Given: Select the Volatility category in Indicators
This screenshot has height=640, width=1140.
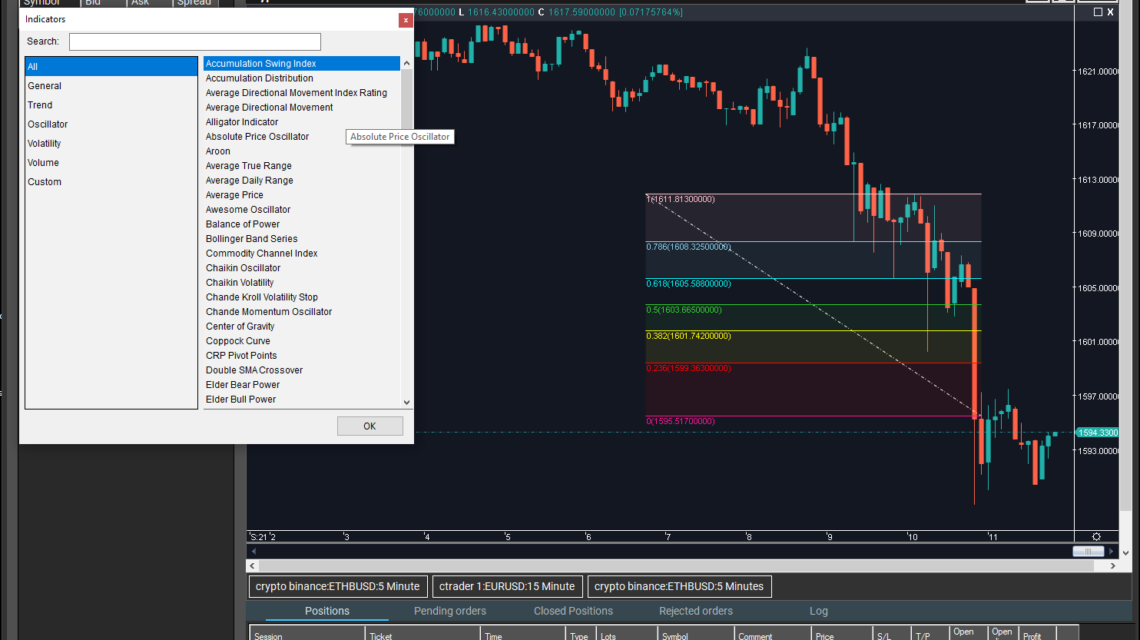Looking at the screenshot, I should click(44, 143).
